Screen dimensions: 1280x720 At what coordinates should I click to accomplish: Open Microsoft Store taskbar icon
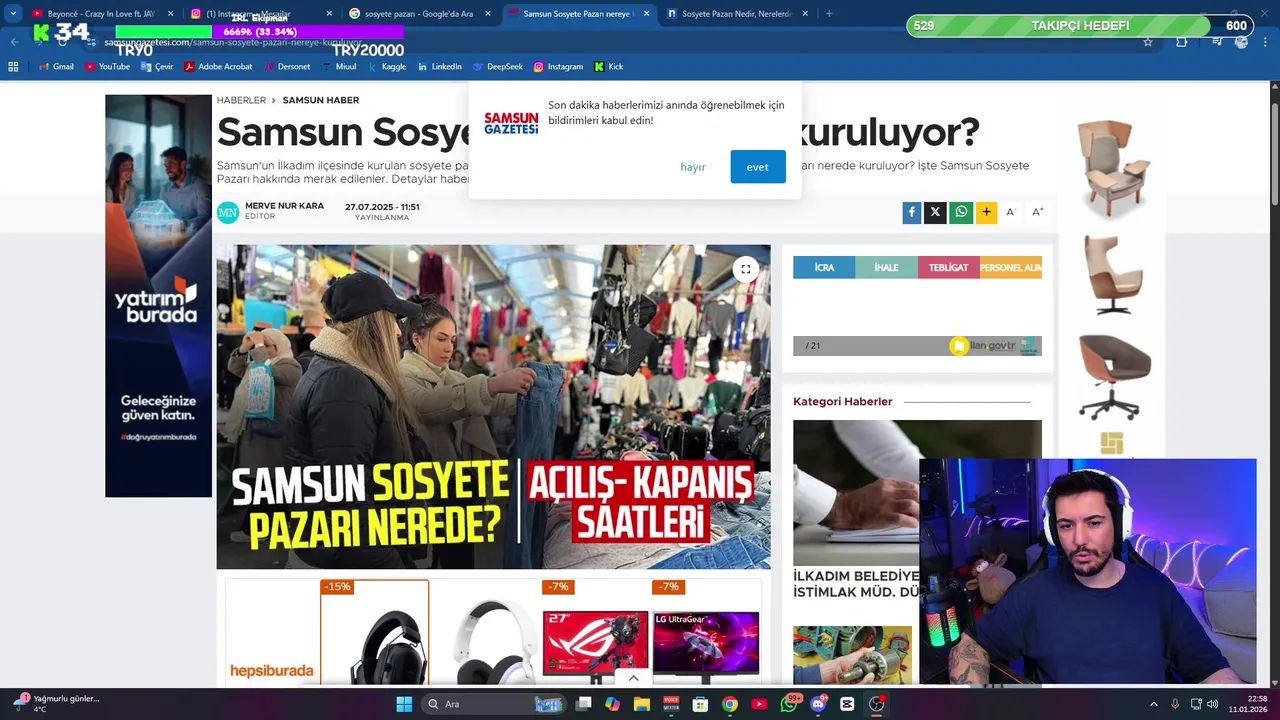[x=700, y=704]
